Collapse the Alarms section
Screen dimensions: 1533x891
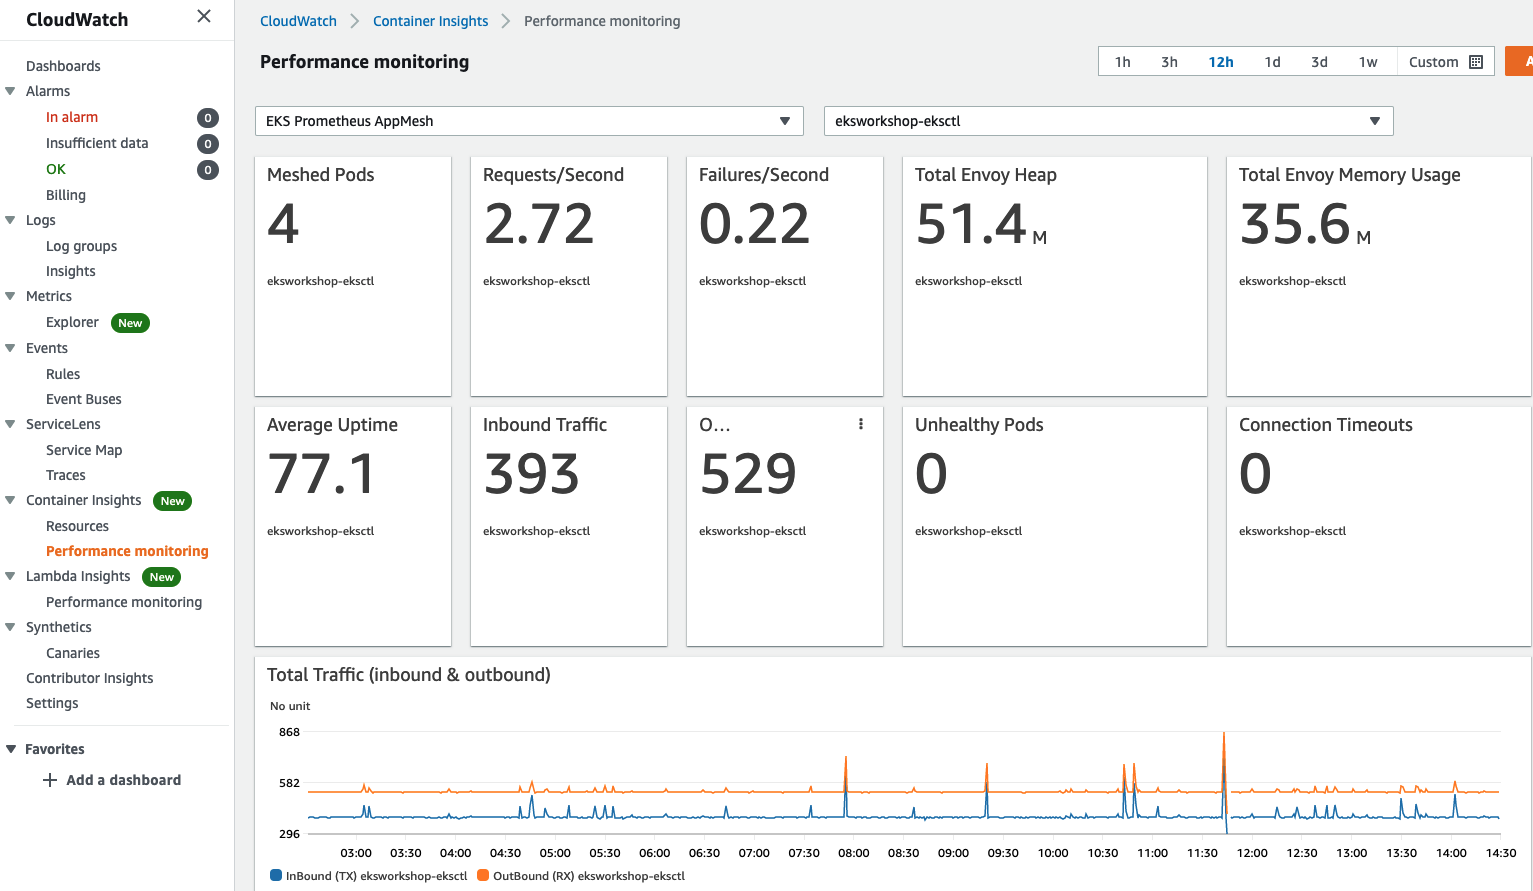(10, 91)
